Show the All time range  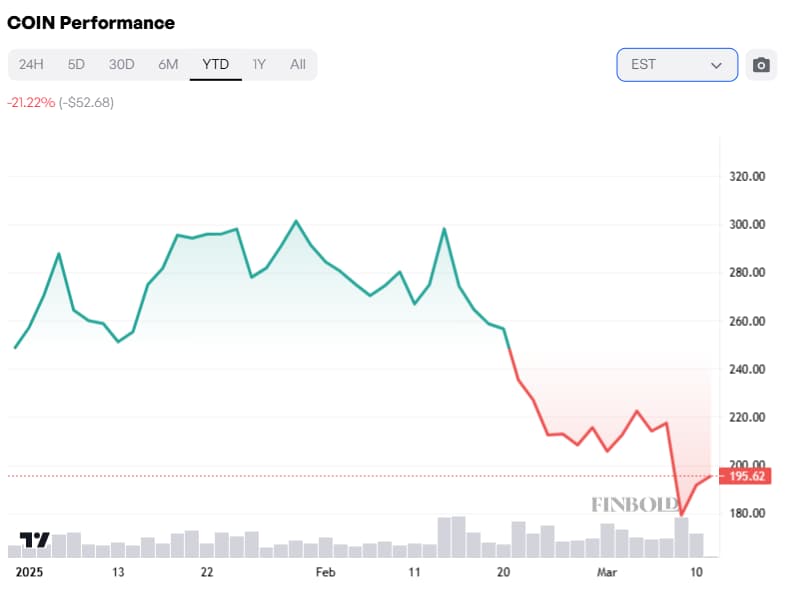pyautogui.click(x=297, y=65)
